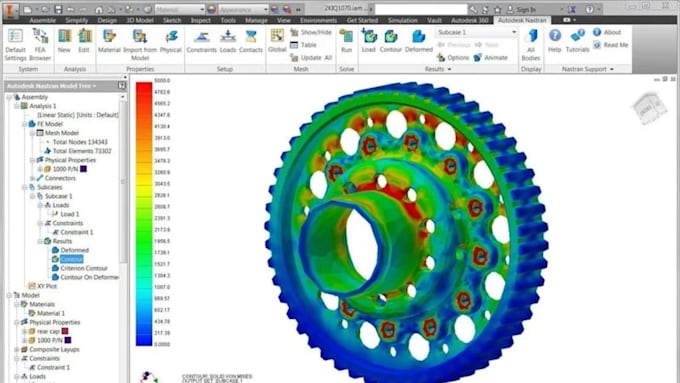
Task: Click Animate results
Action: (x=490, y=57)
